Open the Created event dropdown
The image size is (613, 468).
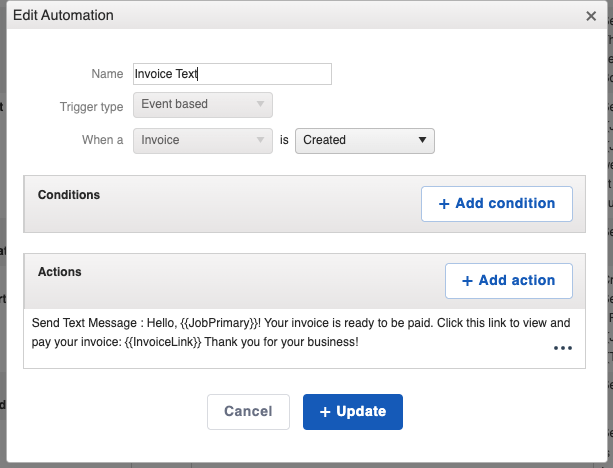pos(364,141)
